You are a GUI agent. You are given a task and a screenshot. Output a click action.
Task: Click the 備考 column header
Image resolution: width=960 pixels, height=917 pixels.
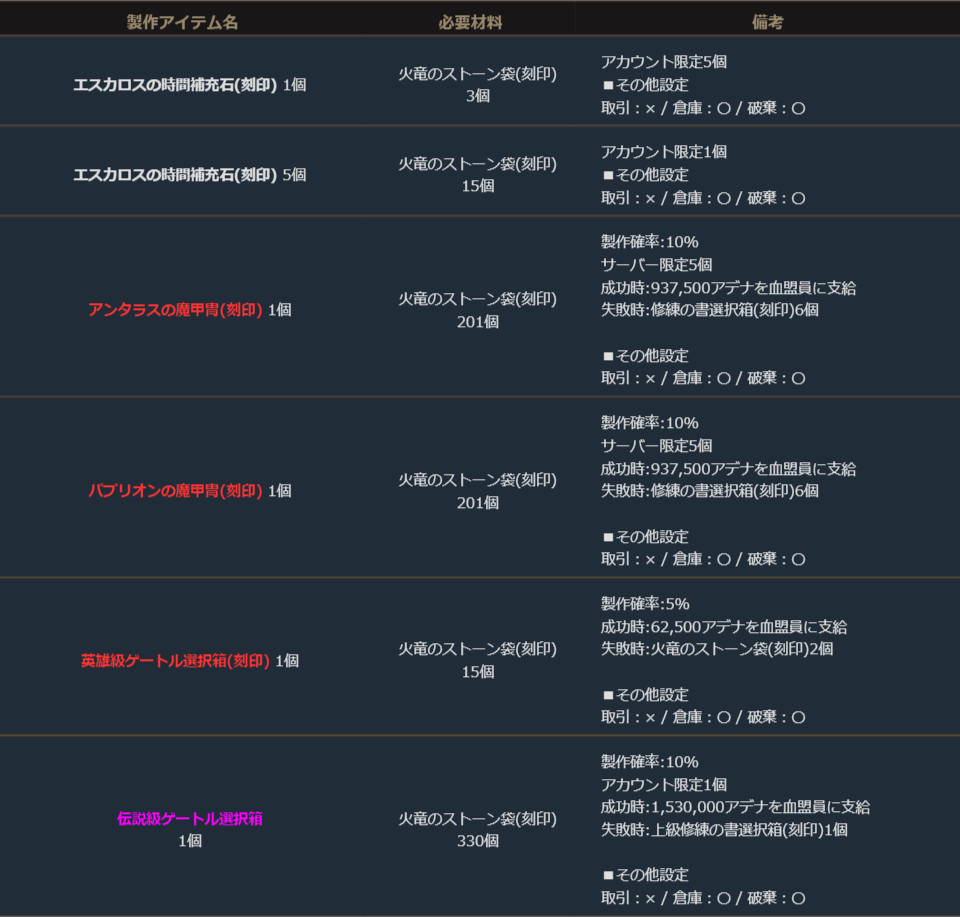[x=767, y=22]
